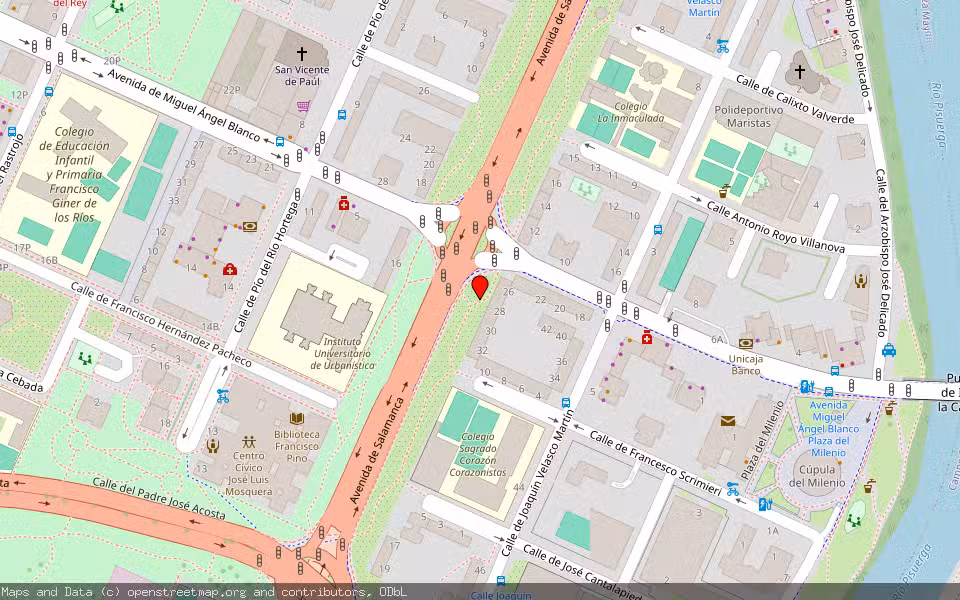Image resolution: width=960 pixels, height=600 pixels.
Task: Click the red pharmacy icon beside building number 5
Action: 344,203
